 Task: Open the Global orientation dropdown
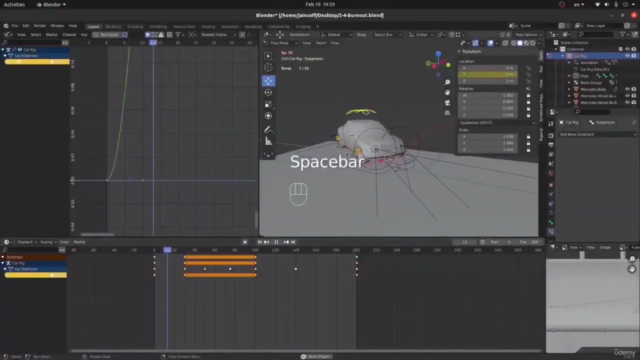[x=420, y=35]
